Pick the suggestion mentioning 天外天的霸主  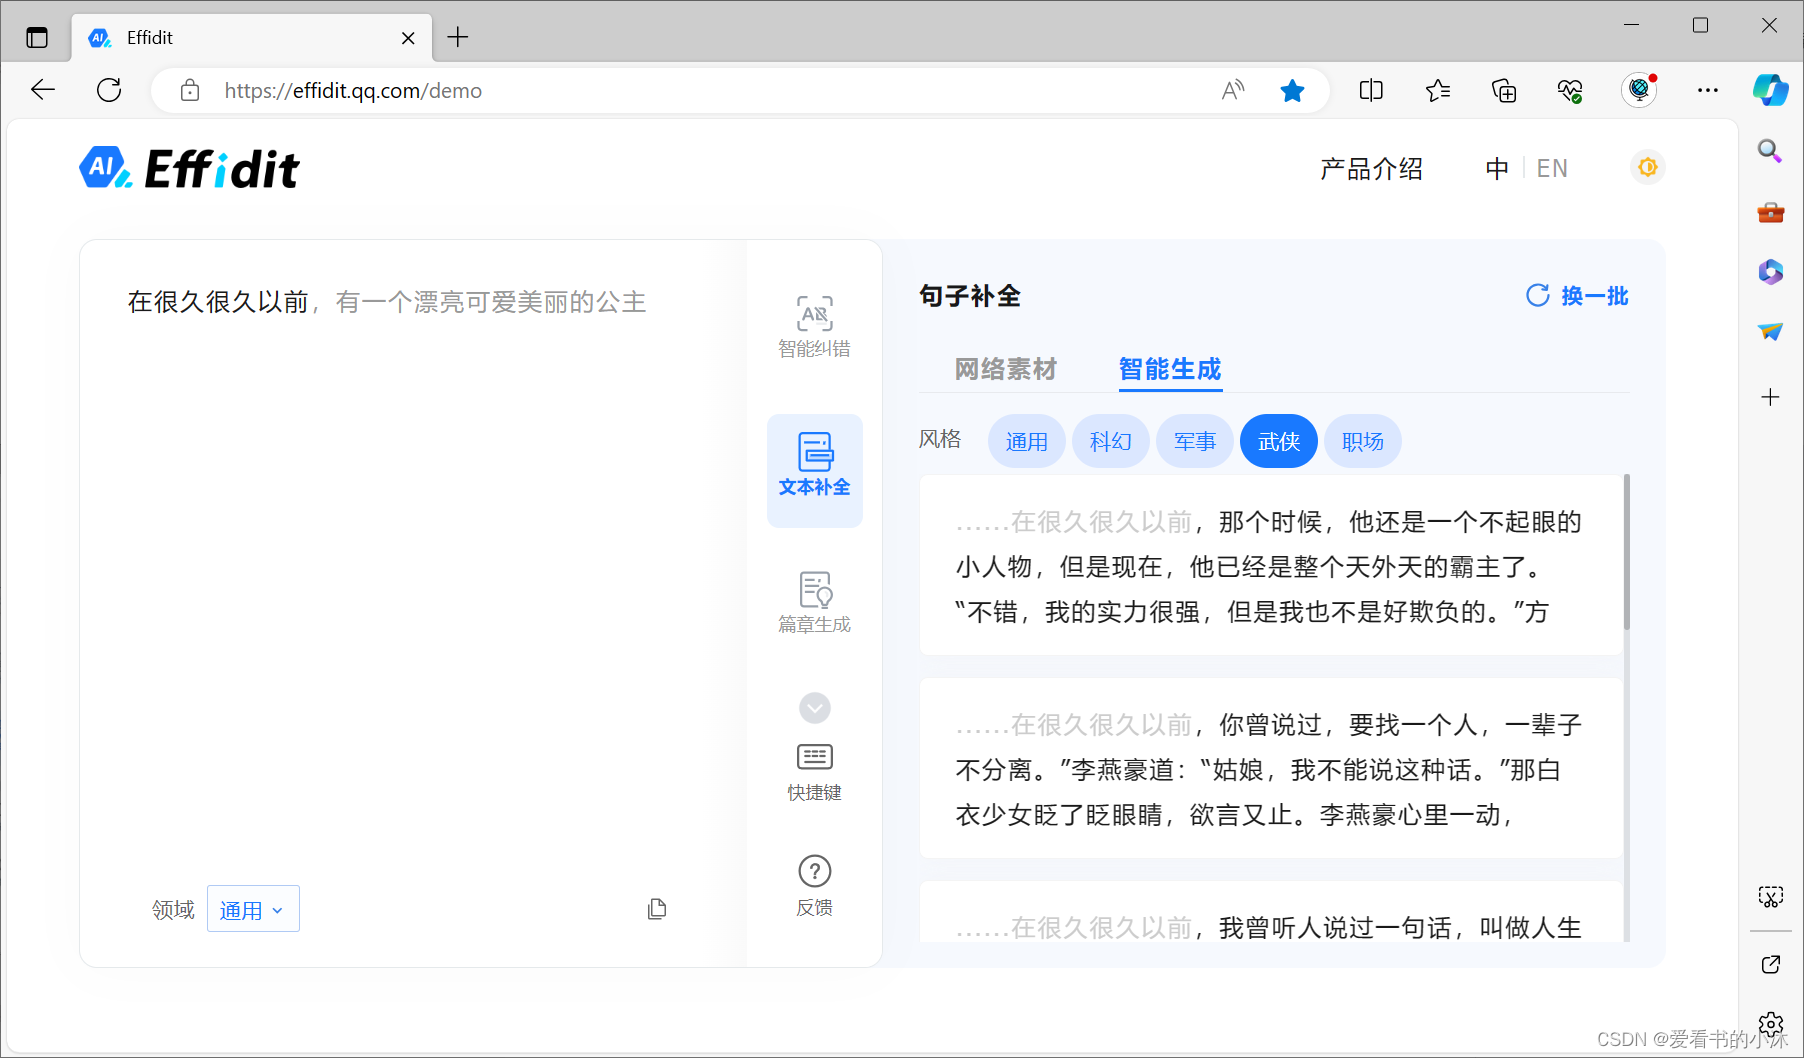1270,566
